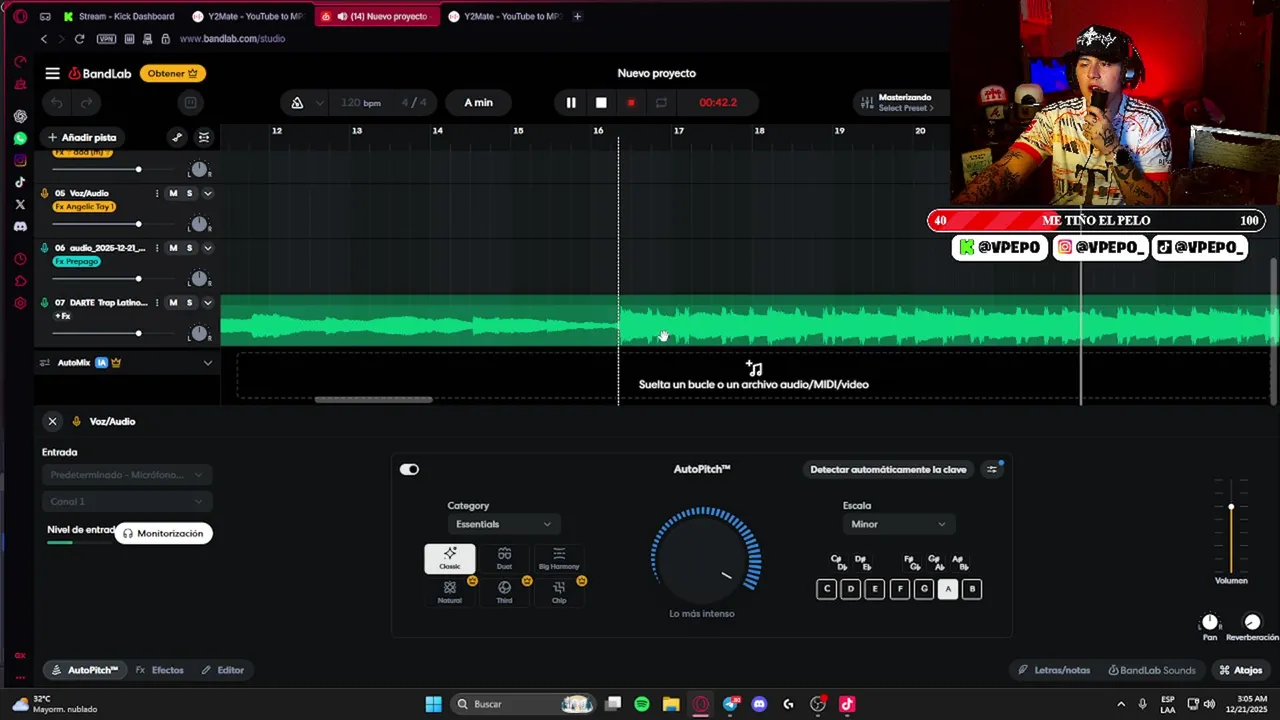Expand track 06 audio chevron
The image size is (1280, 720).
(208, 248)
